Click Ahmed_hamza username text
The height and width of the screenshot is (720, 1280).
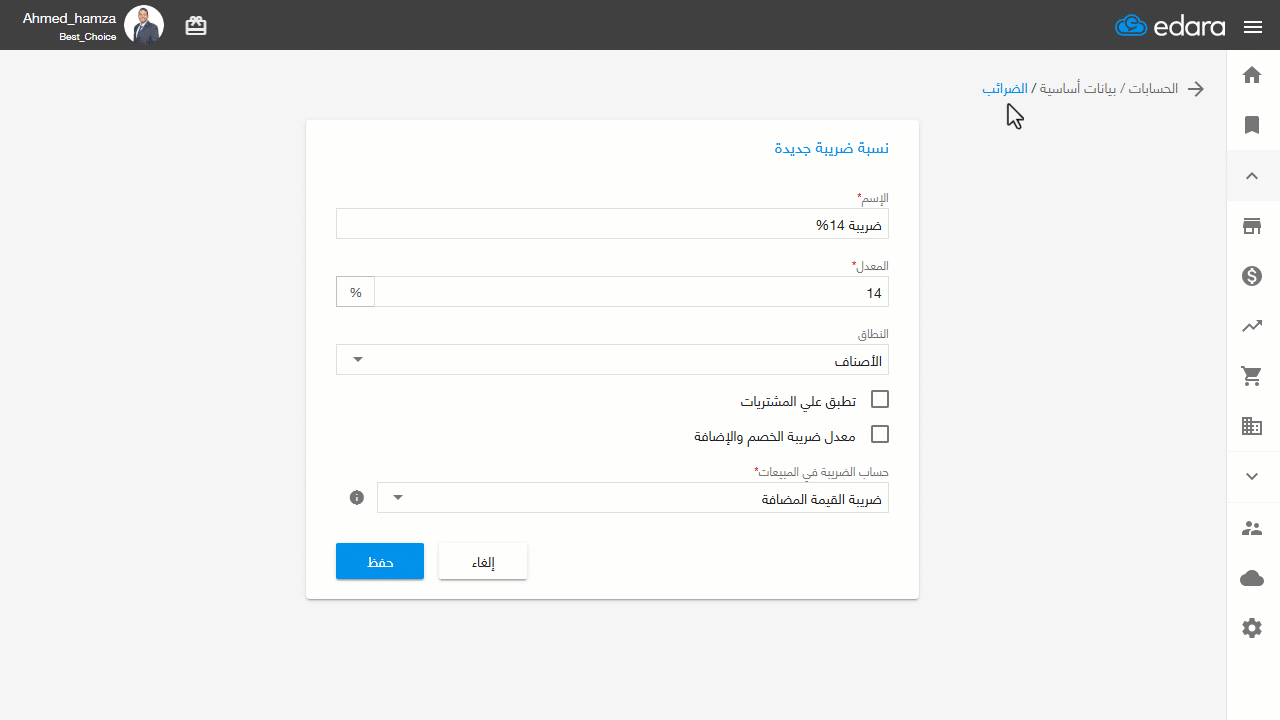pos(69,18)
